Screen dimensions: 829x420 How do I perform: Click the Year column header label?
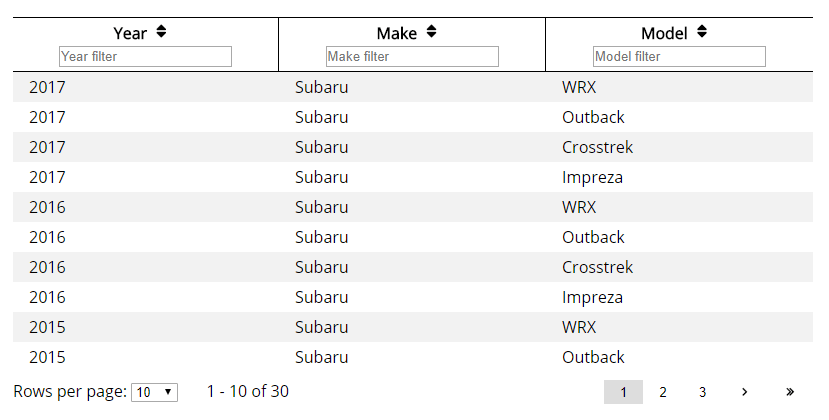click(x=130, y=33)
